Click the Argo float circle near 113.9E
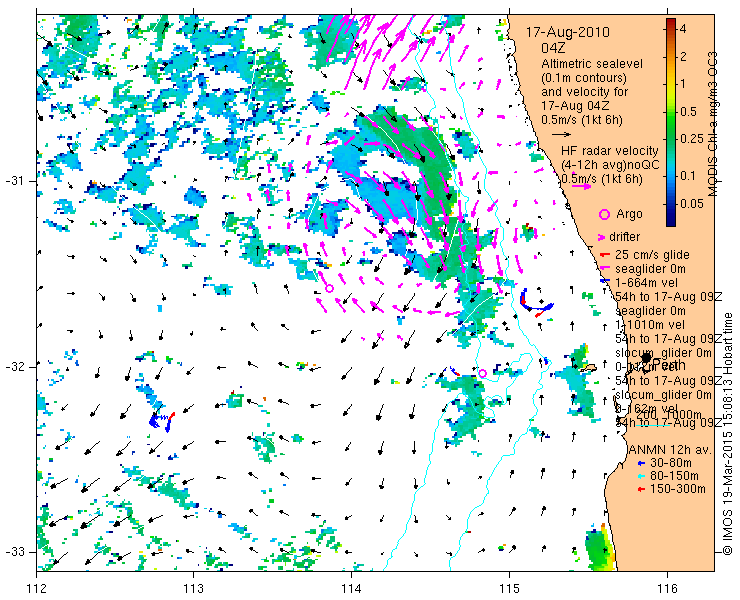This screenshot has height=600, width=740. [329, 288]
